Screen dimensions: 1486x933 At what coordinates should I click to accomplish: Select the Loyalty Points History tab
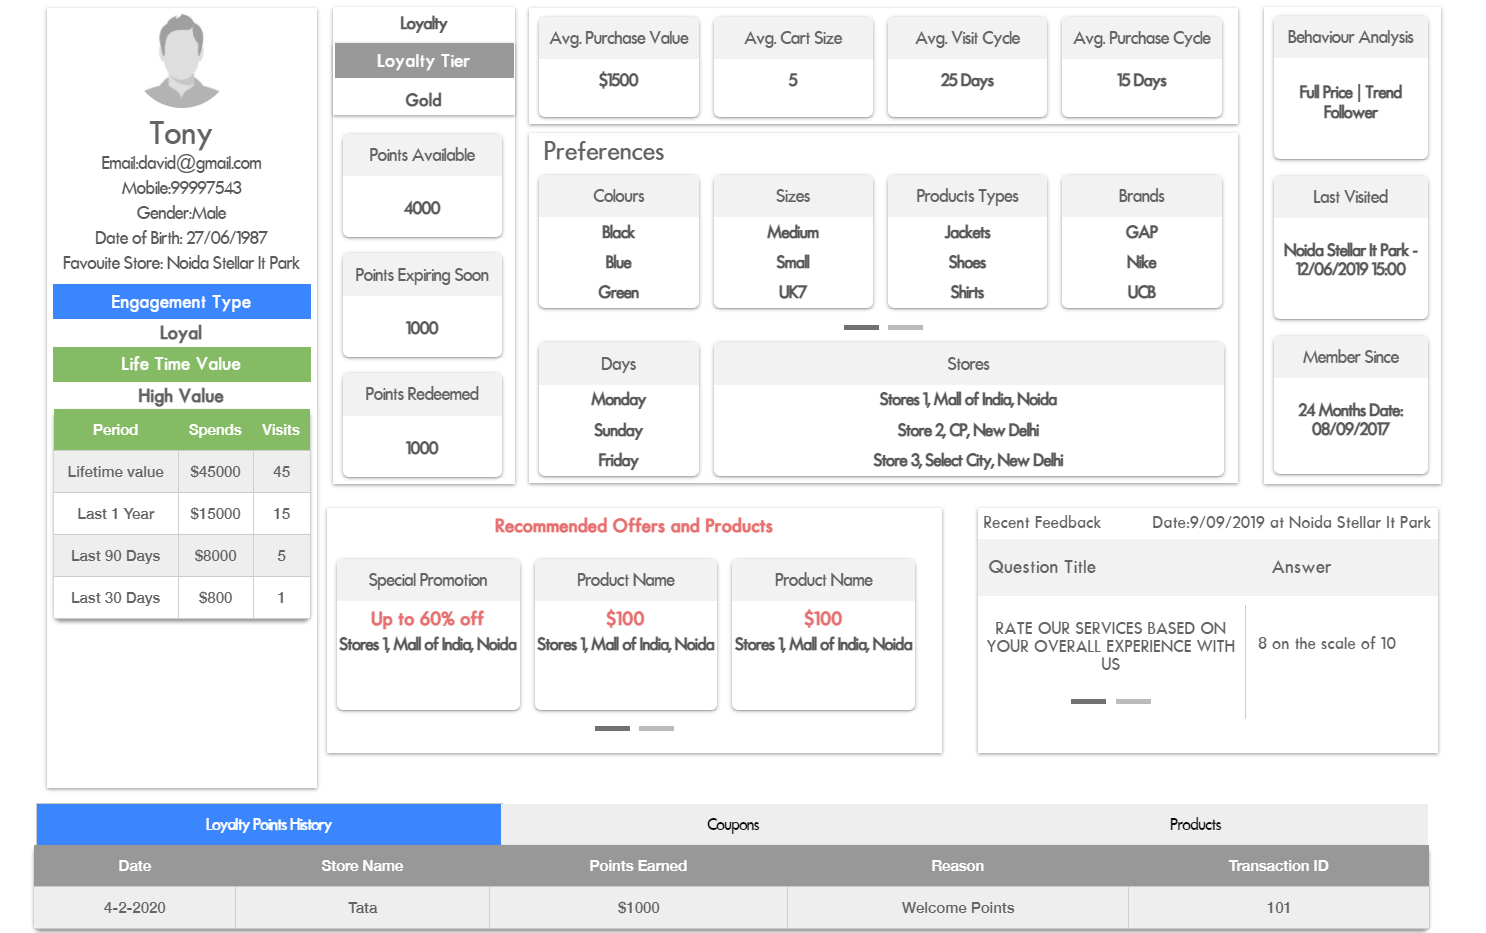(267, 824)
